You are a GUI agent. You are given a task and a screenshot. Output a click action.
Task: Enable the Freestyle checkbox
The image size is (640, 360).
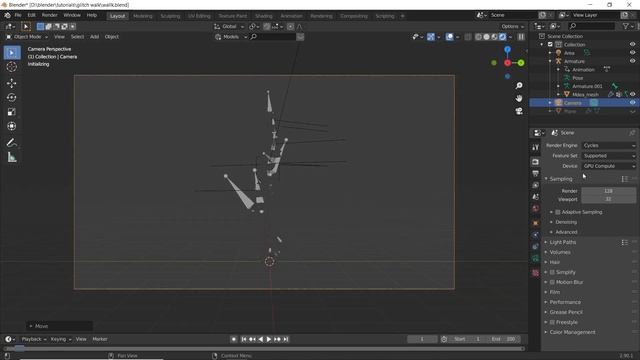point(552,322)
